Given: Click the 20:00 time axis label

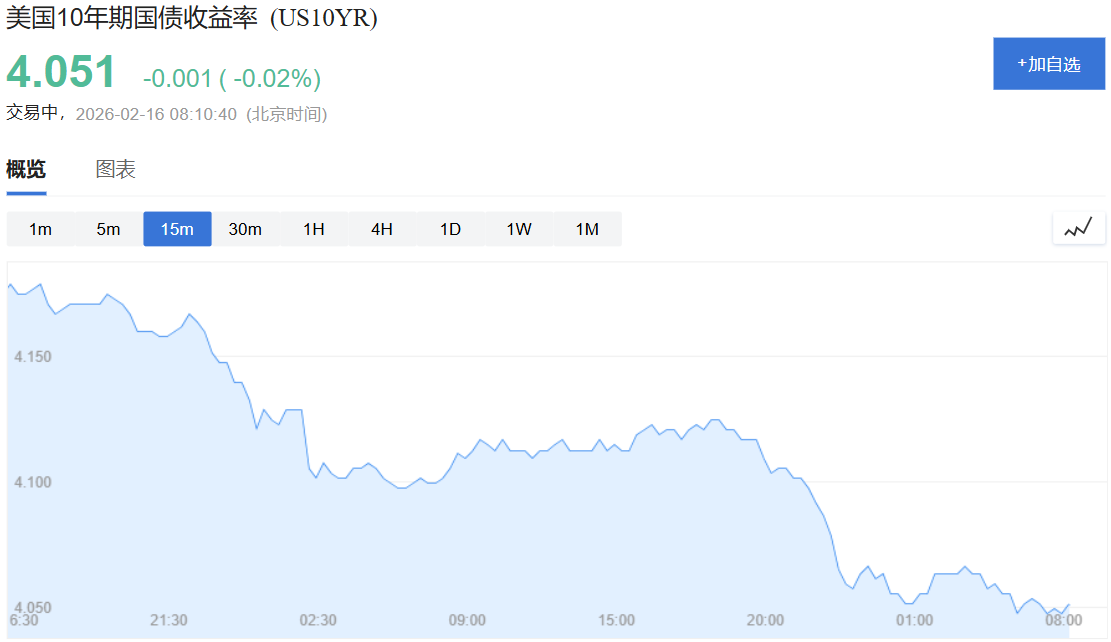Looking at the screenshot, I should 765,620.
